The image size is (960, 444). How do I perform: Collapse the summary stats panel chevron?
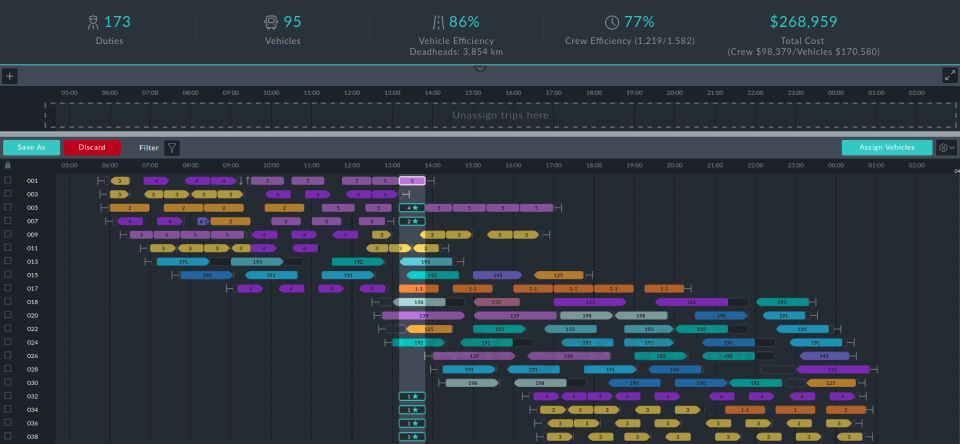point(480,68)
